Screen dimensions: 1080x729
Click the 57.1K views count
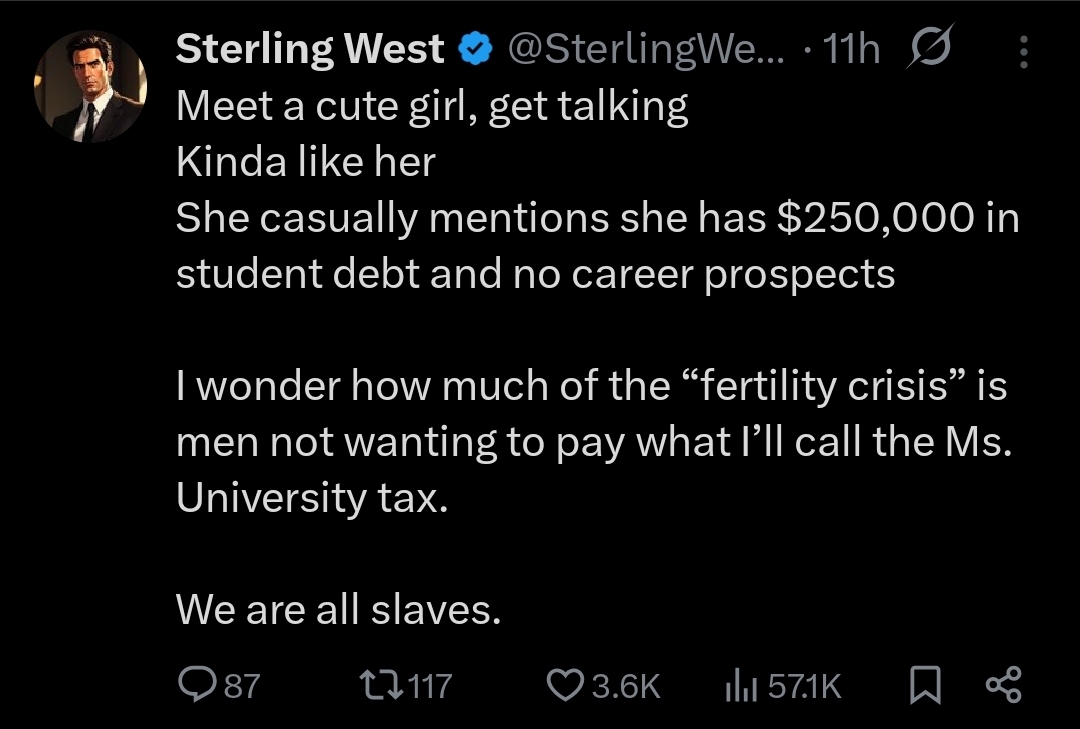click(804, 686)
